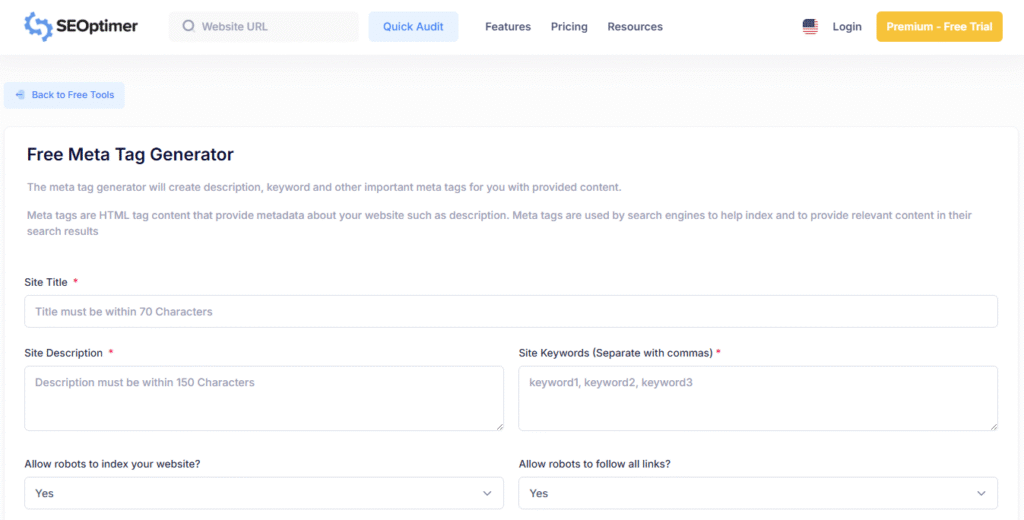This screenshot has width=1024, height=520.
Task: Go Back to Free Tools
Action: click(64, 95)
